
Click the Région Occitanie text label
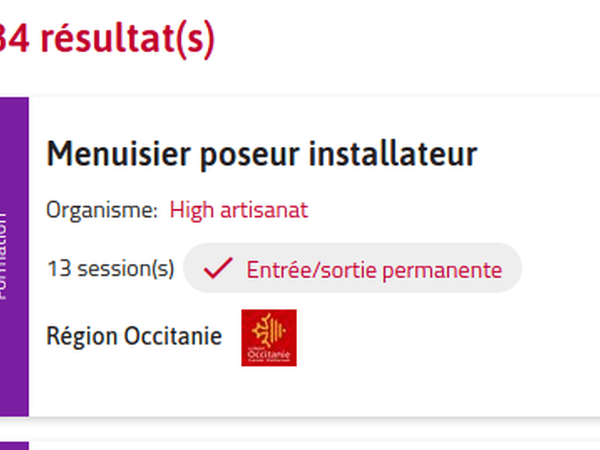134,337
